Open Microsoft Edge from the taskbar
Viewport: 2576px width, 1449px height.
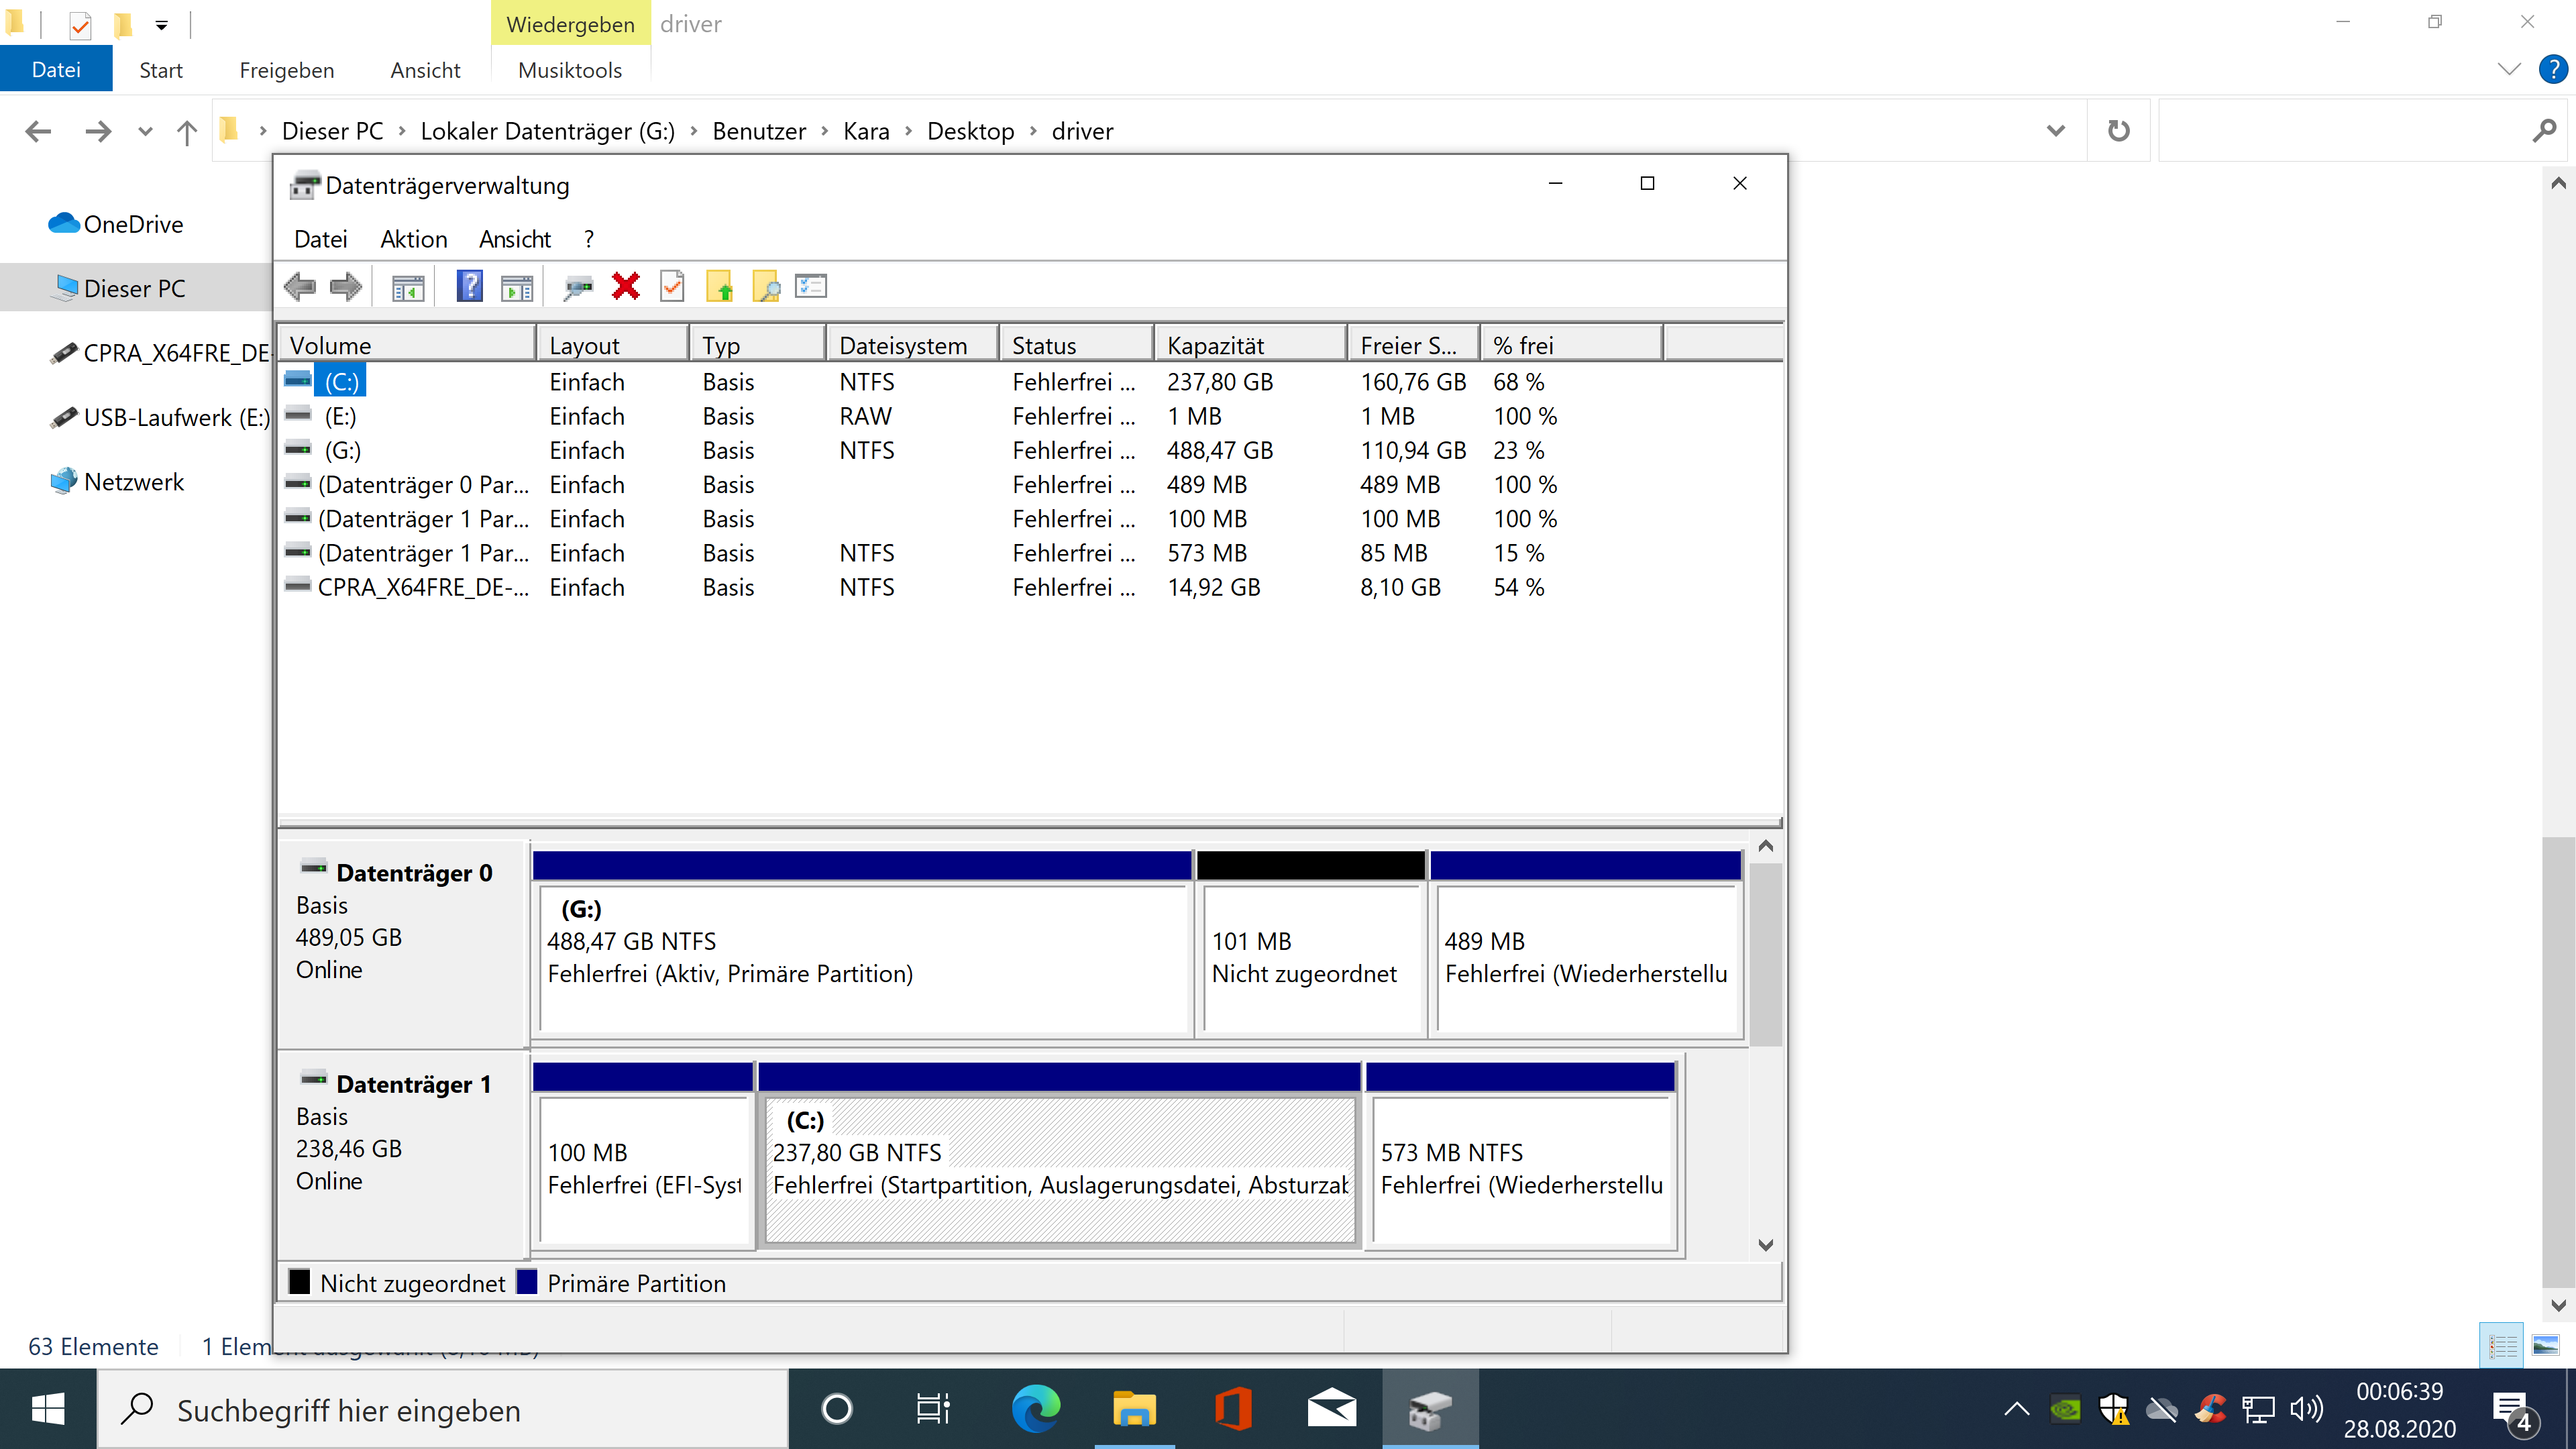point(1035,1410)
